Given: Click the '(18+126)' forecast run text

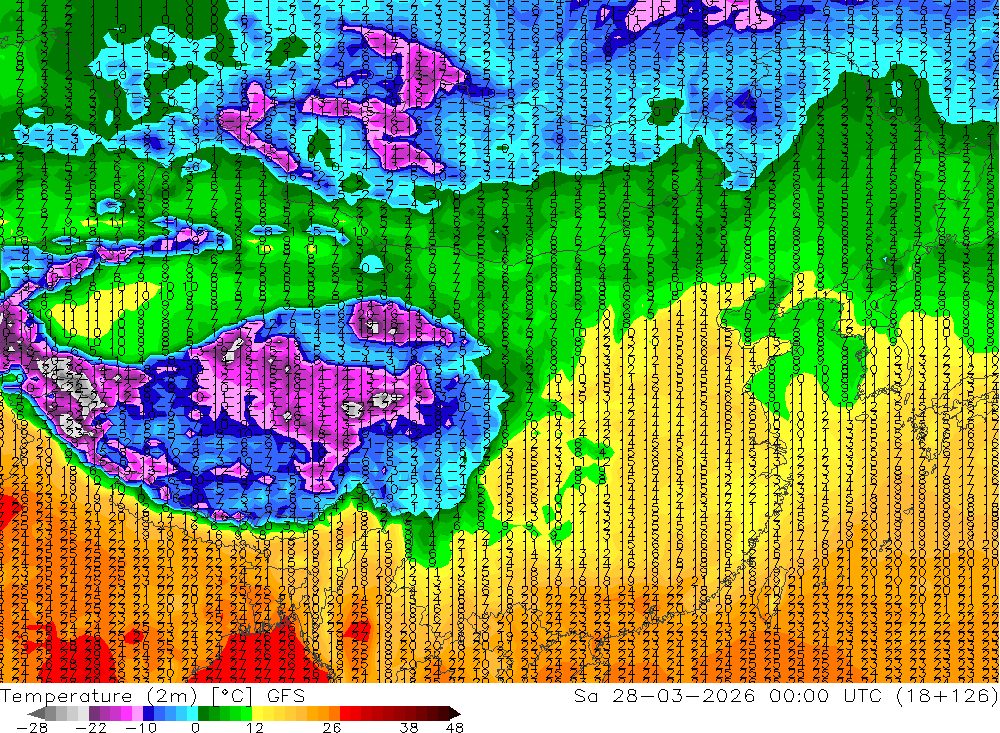Looking at the screenshot, I should [946, 696].
